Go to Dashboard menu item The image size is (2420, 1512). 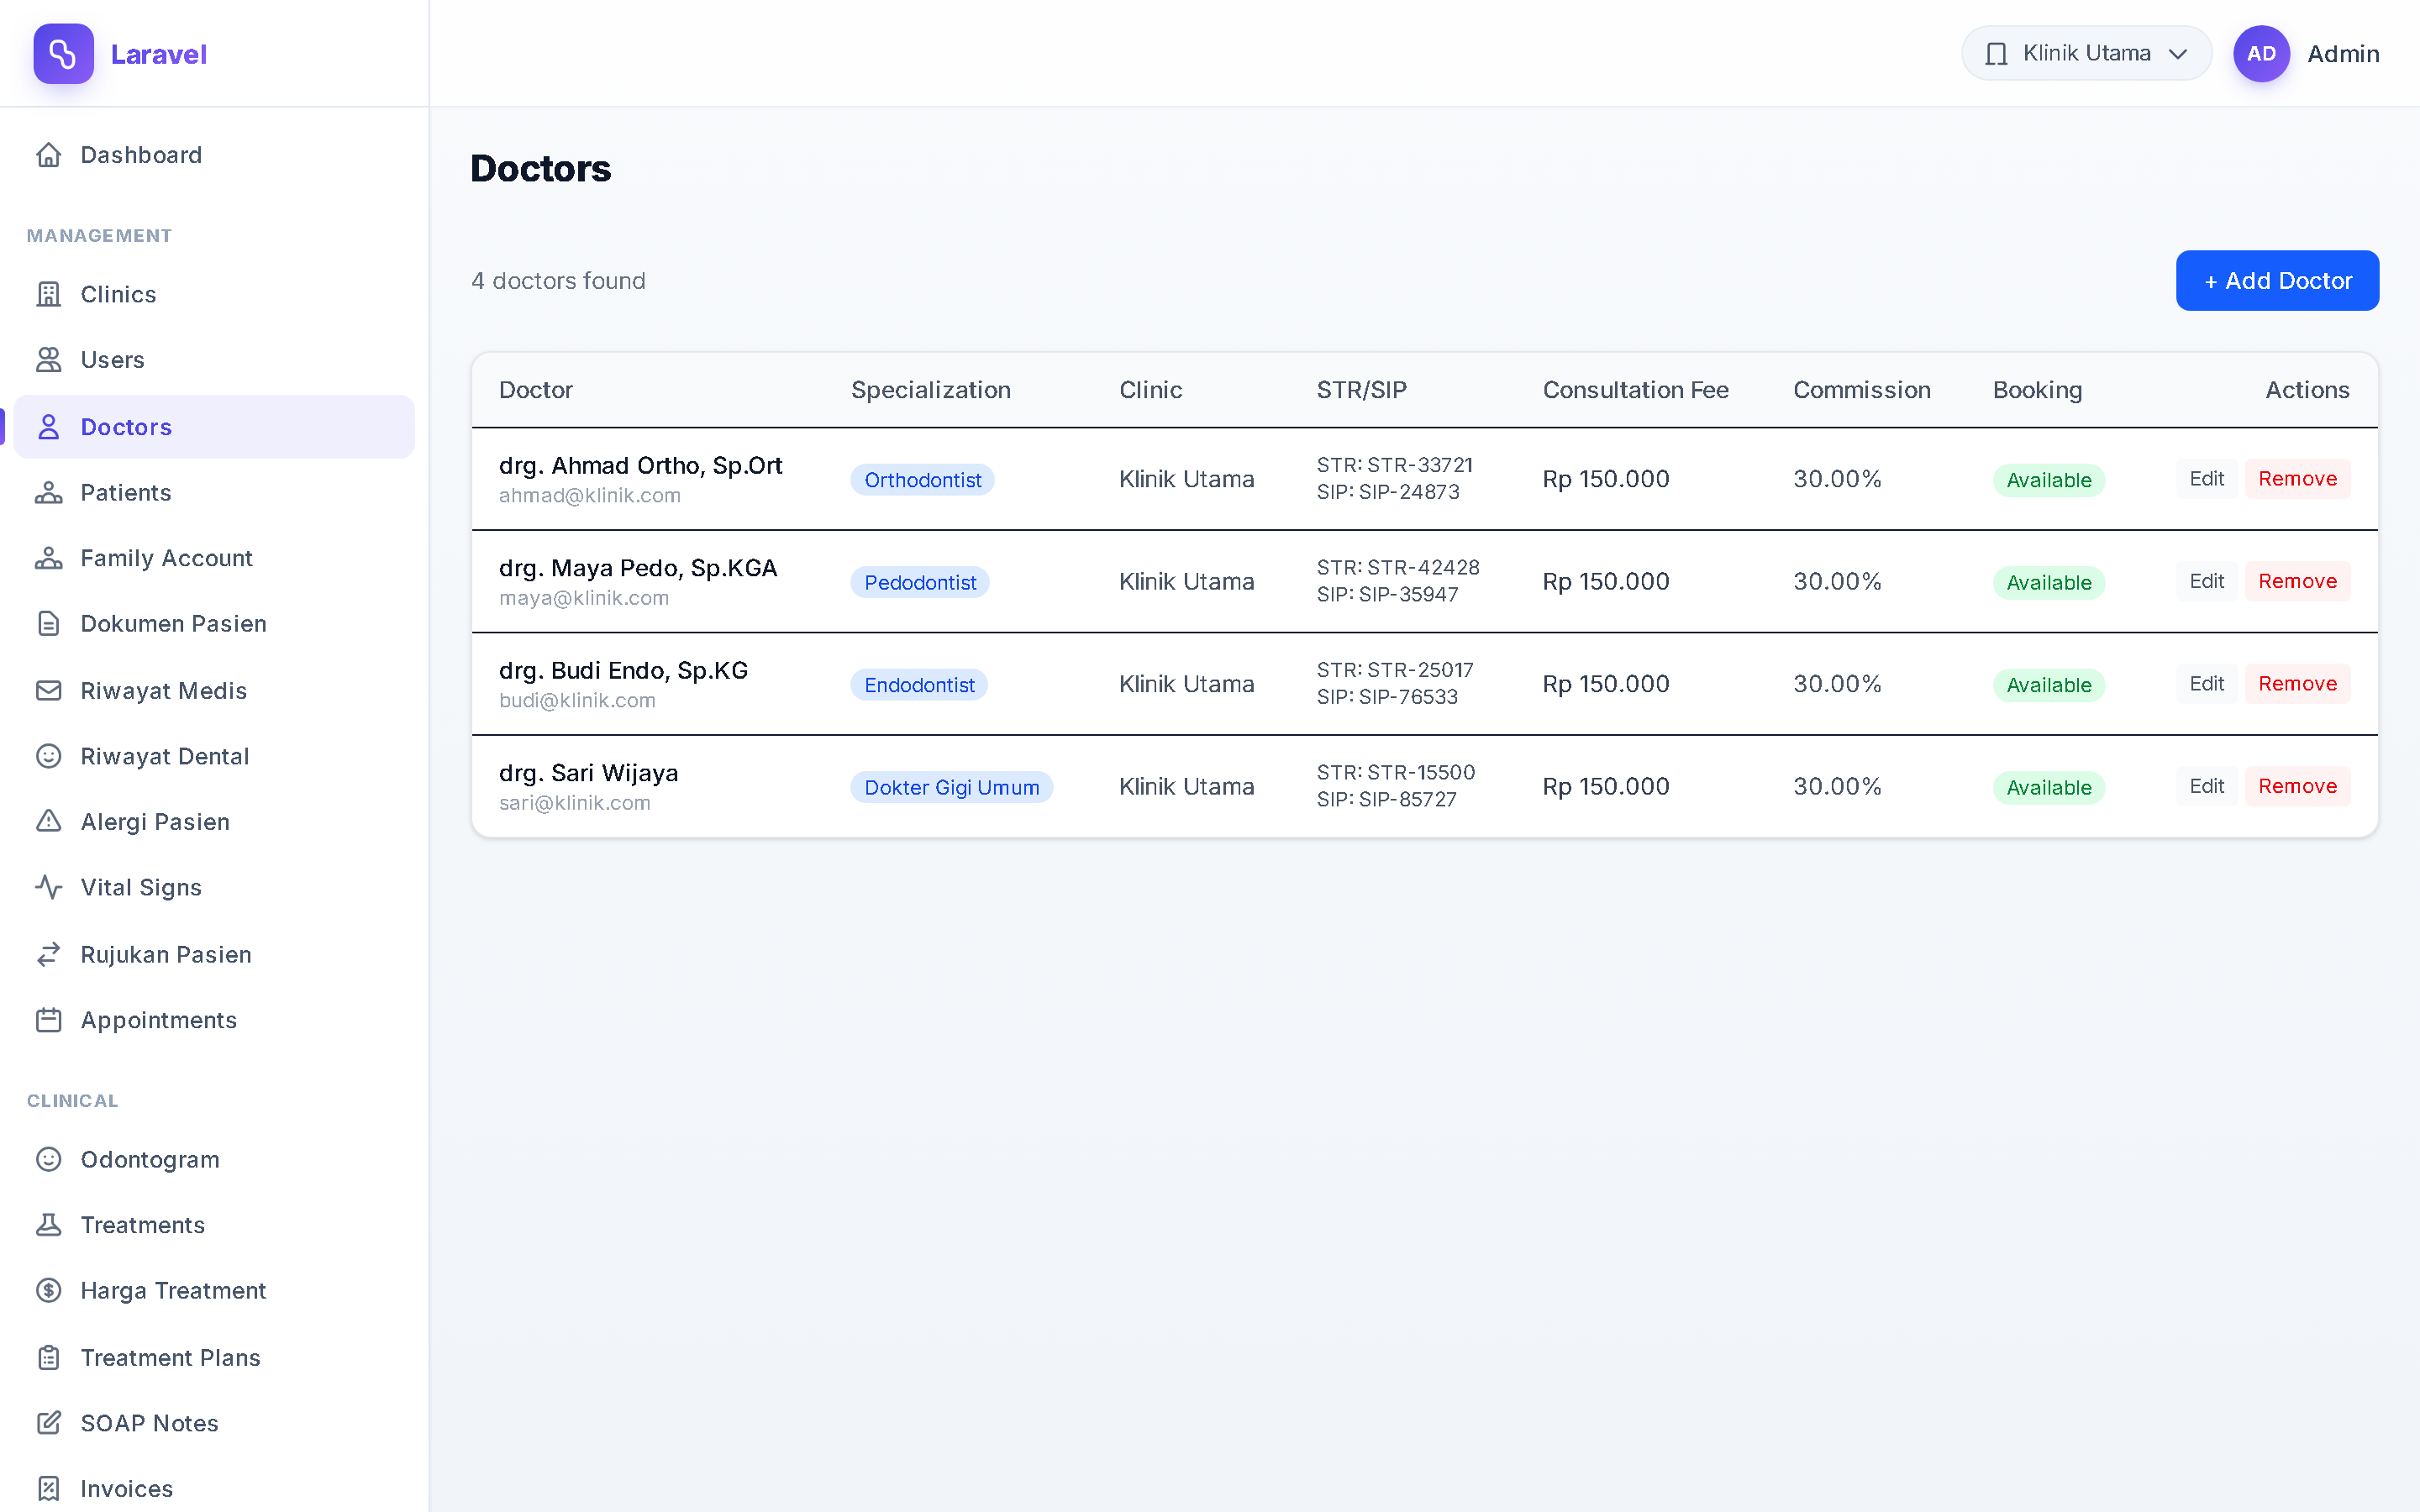coord(214,155)
